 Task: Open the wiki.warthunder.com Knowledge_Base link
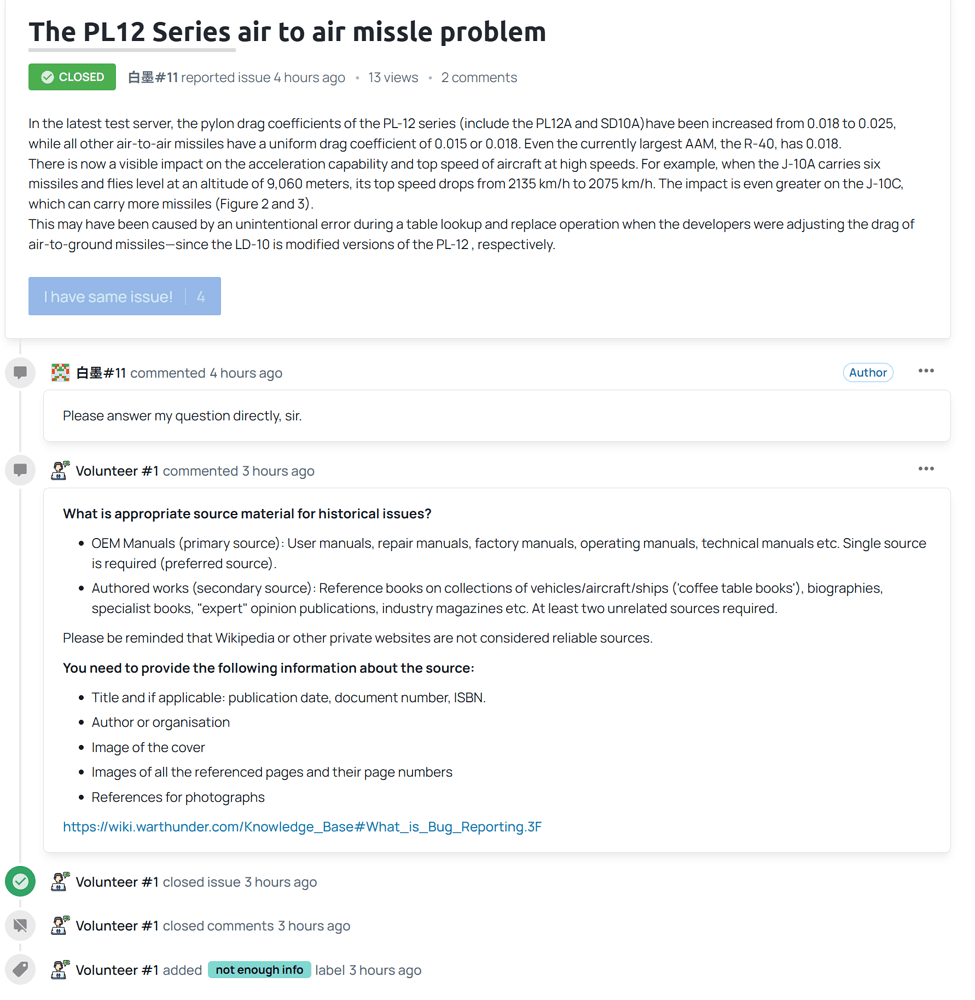[x=302, y=827]
